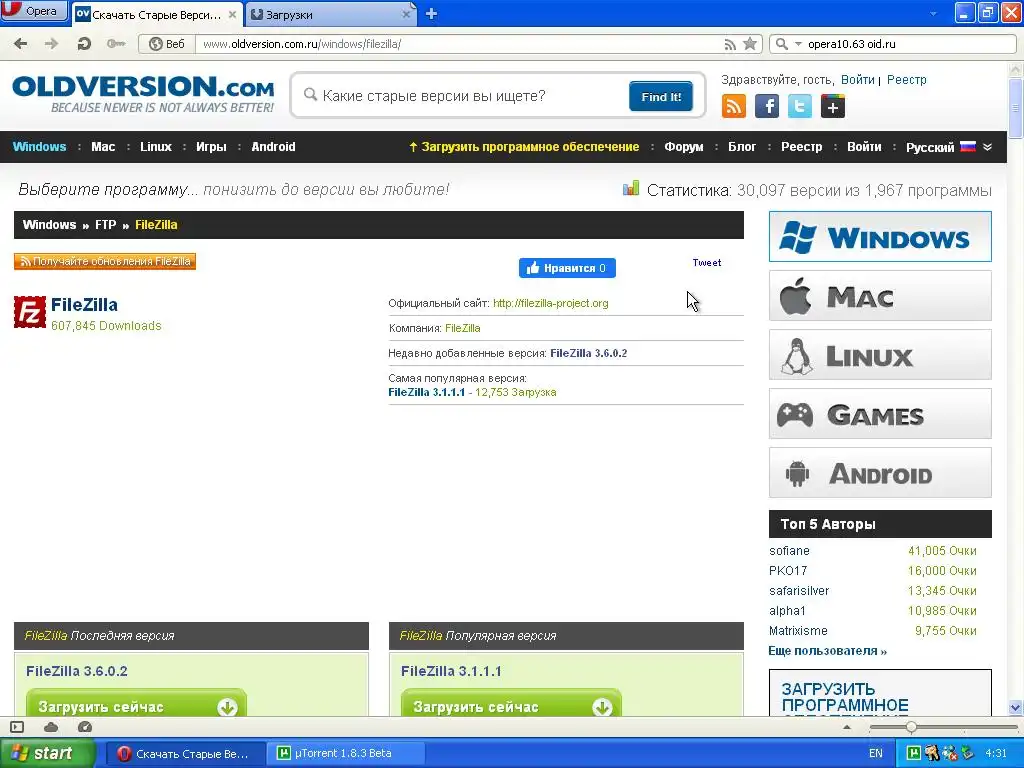Reload the page with the refresh icon
1024x768 pixels.
[x=84, y=44]
